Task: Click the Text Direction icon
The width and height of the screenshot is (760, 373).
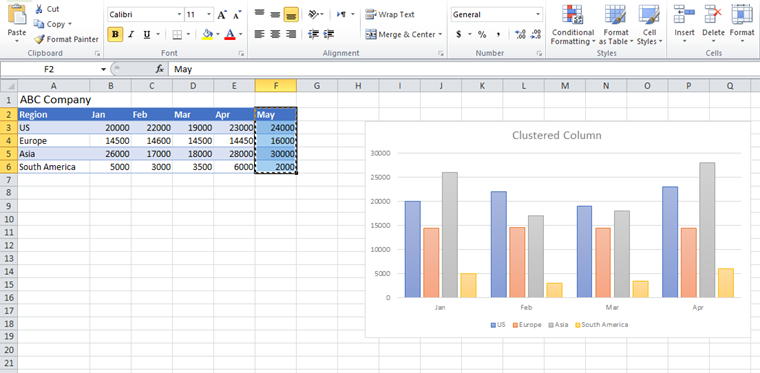Action: [x=342, y=14]
